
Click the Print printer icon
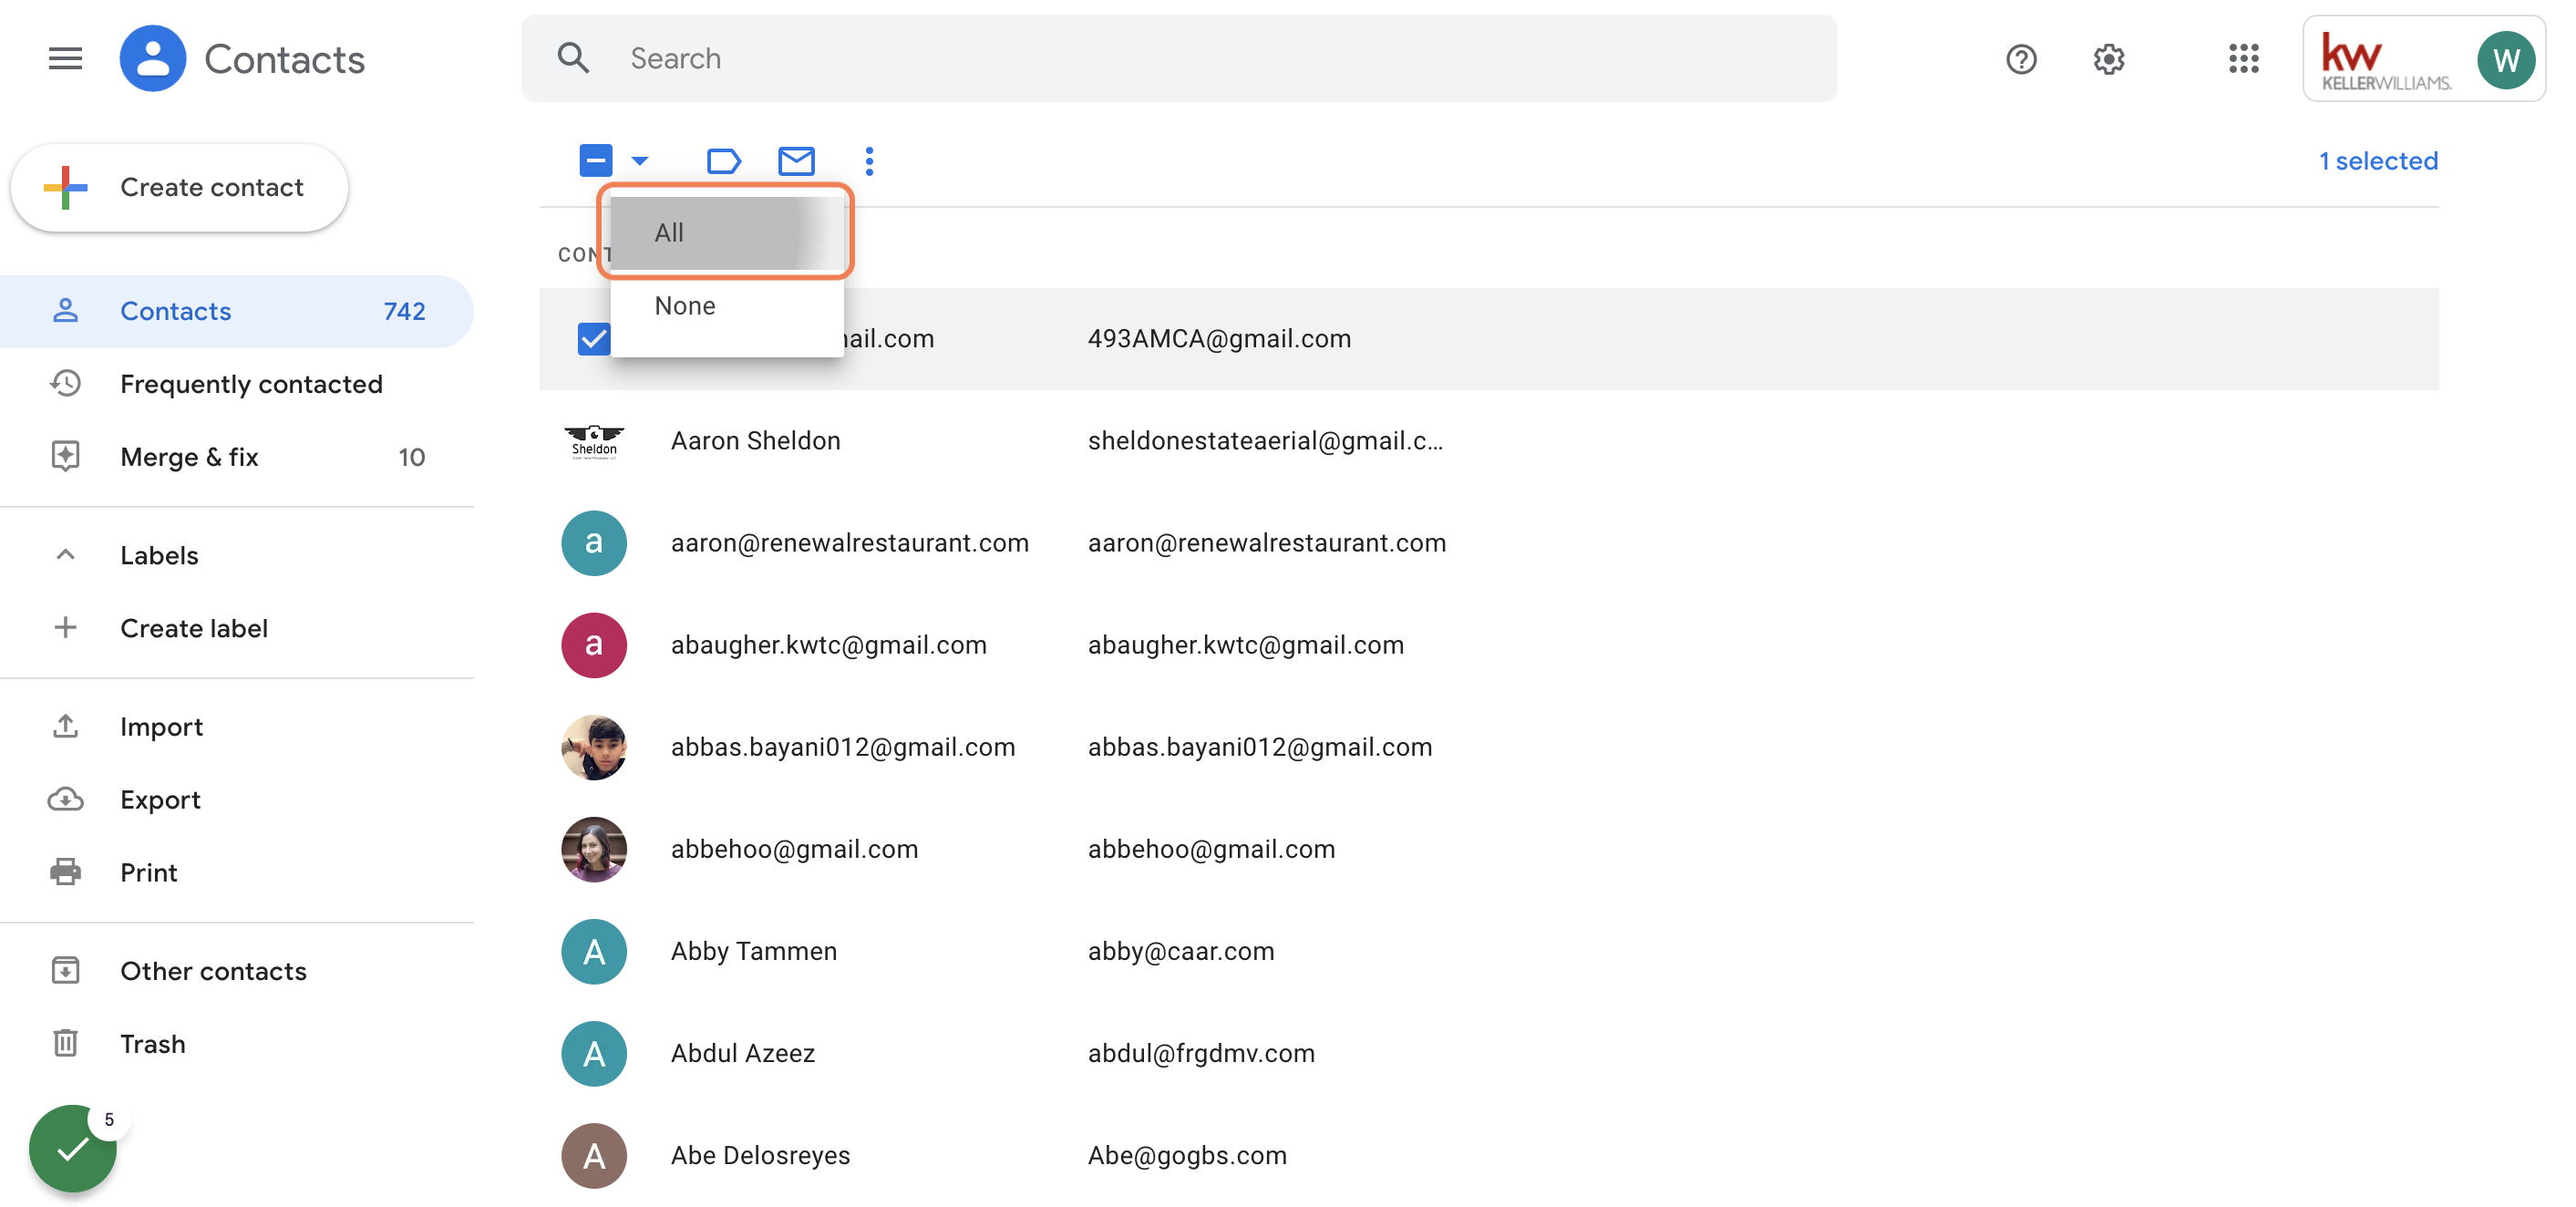(x=65, y=872)
